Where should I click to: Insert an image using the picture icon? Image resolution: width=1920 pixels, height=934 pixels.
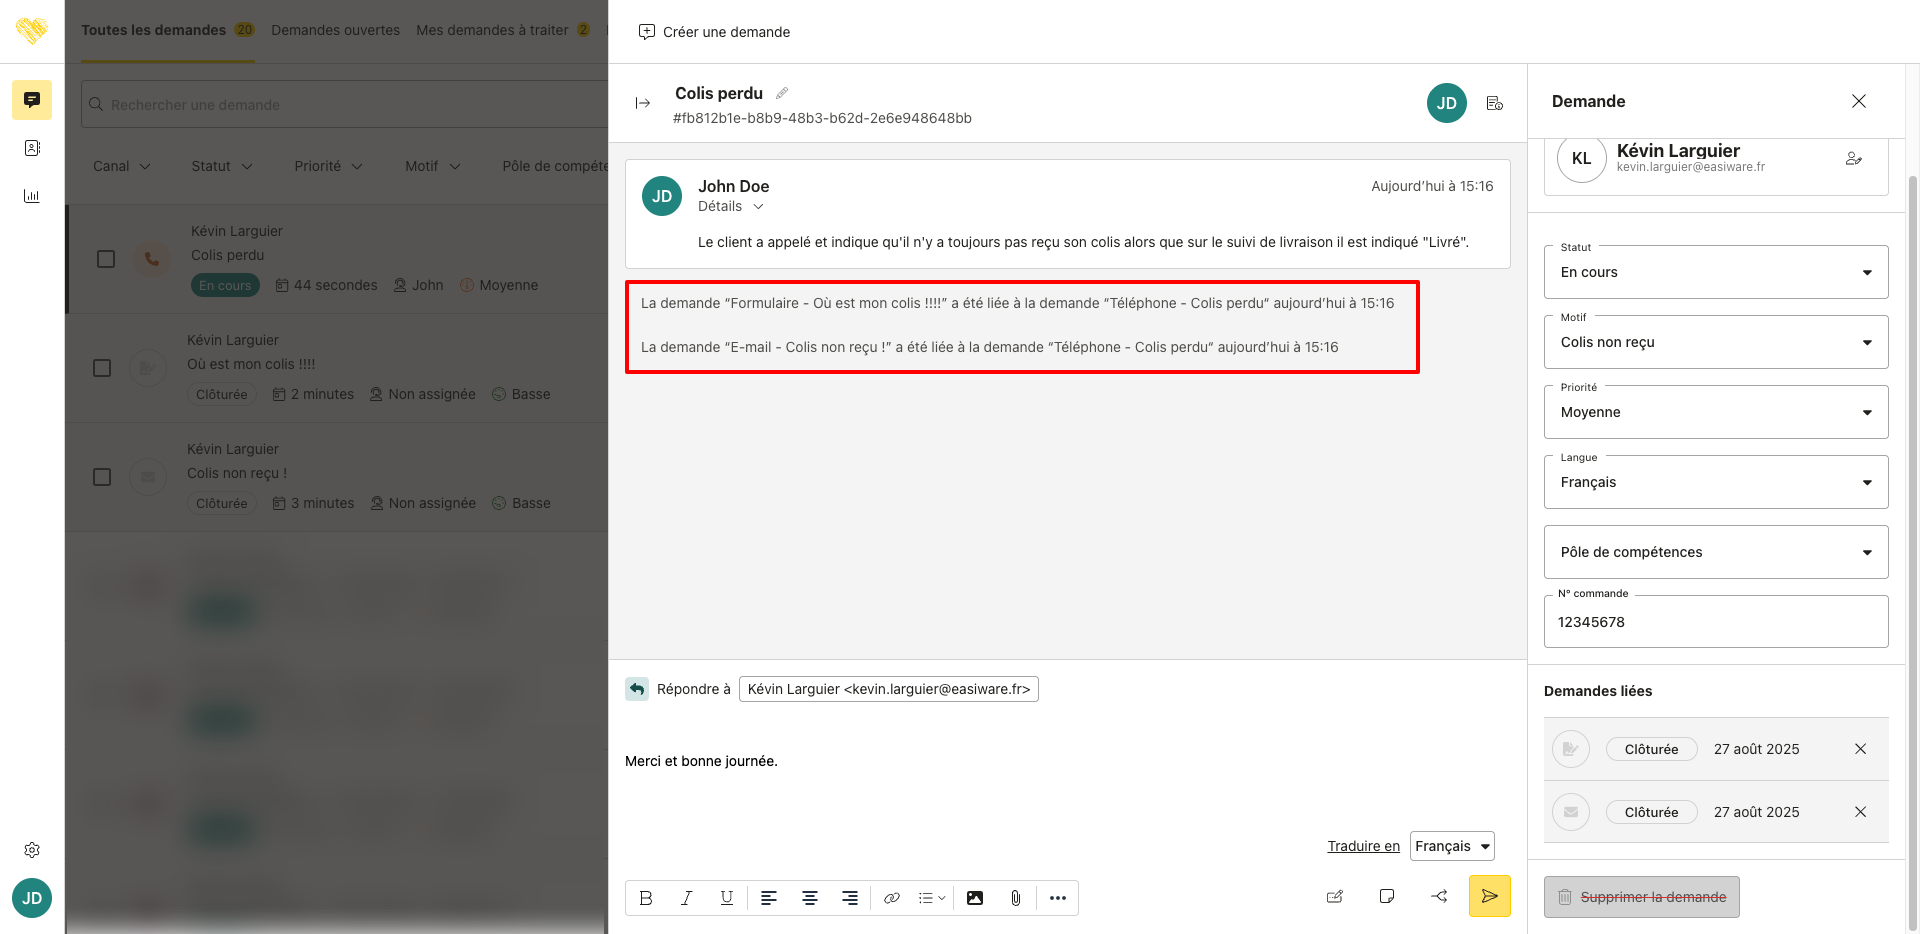974,898
